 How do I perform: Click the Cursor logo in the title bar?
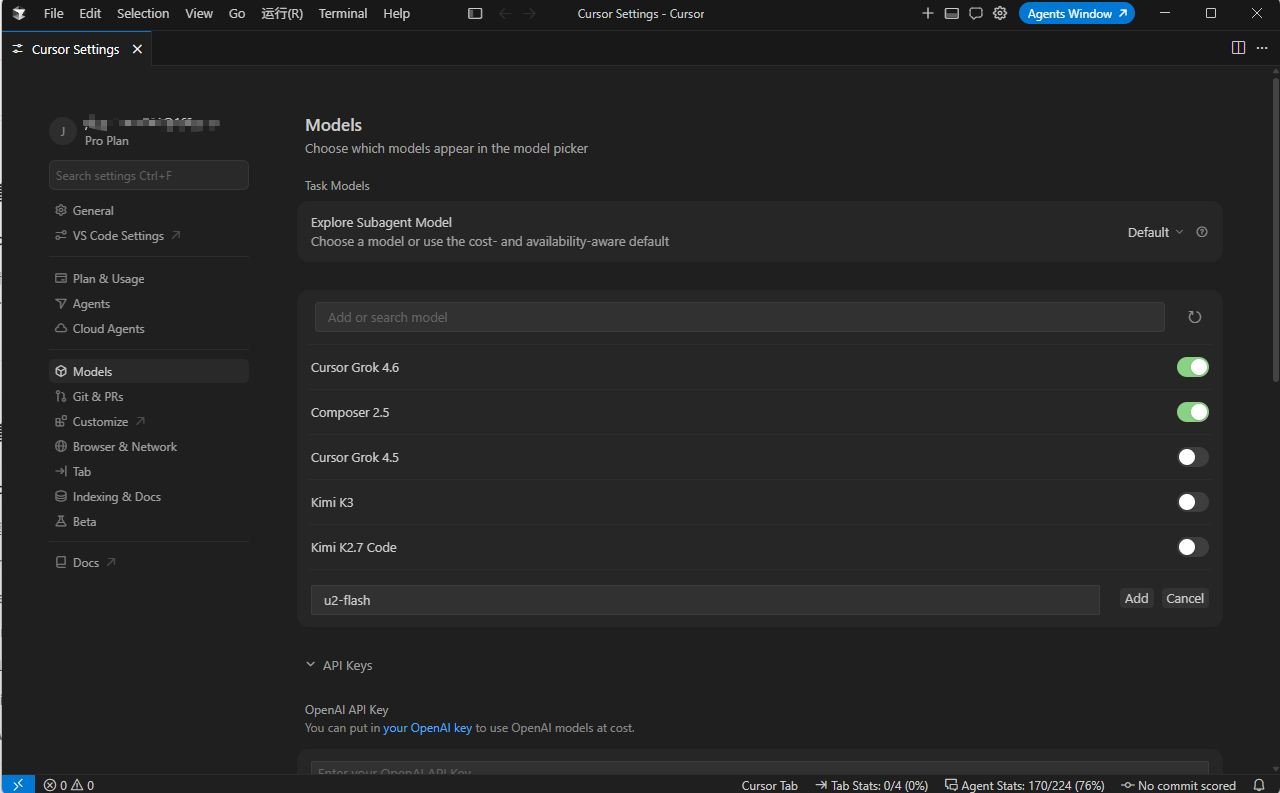click(19, 14)
